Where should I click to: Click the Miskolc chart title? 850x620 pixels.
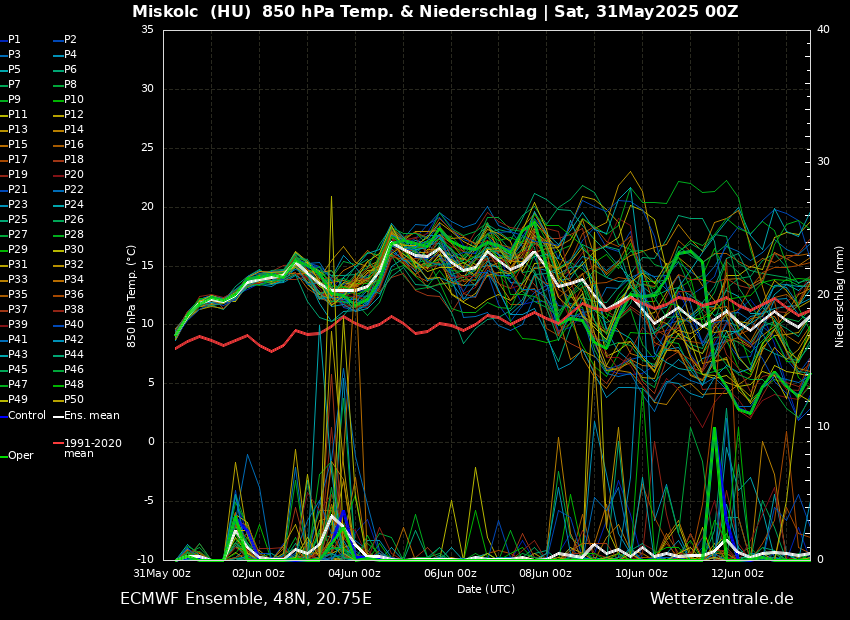tap(435, 12)
